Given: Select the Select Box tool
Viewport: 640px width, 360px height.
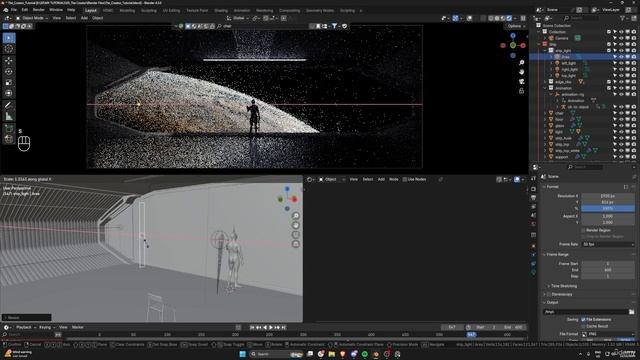Looking at the screenshot, I should point(9,38).
